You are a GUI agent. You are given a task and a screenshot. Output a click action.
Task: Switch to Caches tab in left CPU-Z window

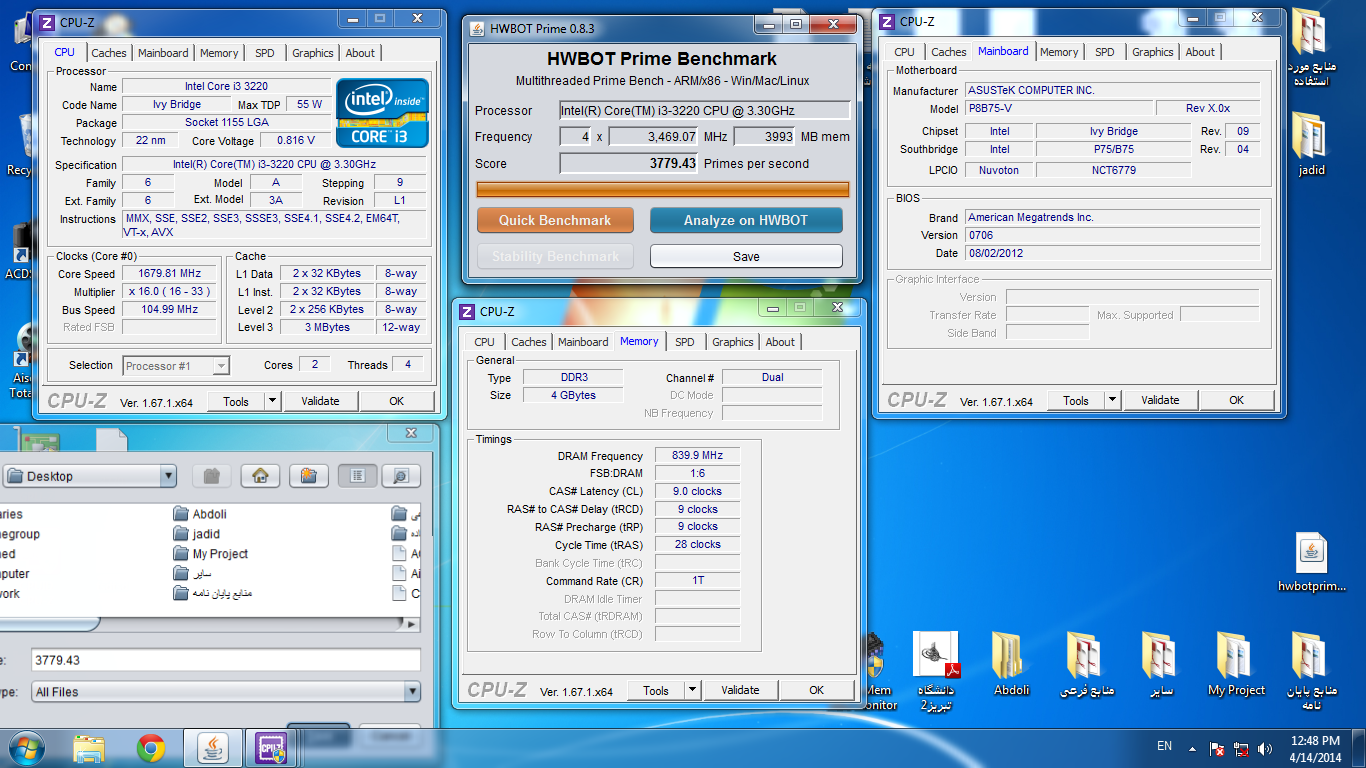109,53
